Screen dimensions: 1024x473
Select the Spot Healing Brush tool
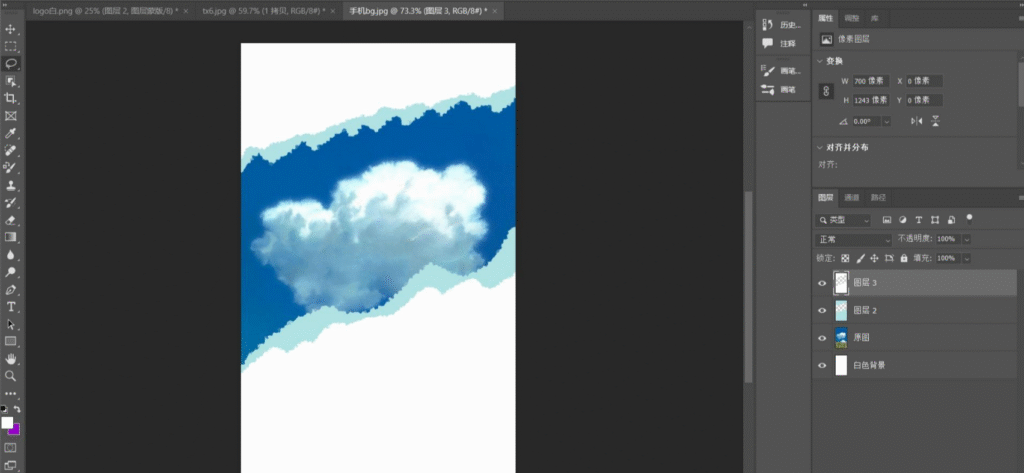click(x=10, y=150)
